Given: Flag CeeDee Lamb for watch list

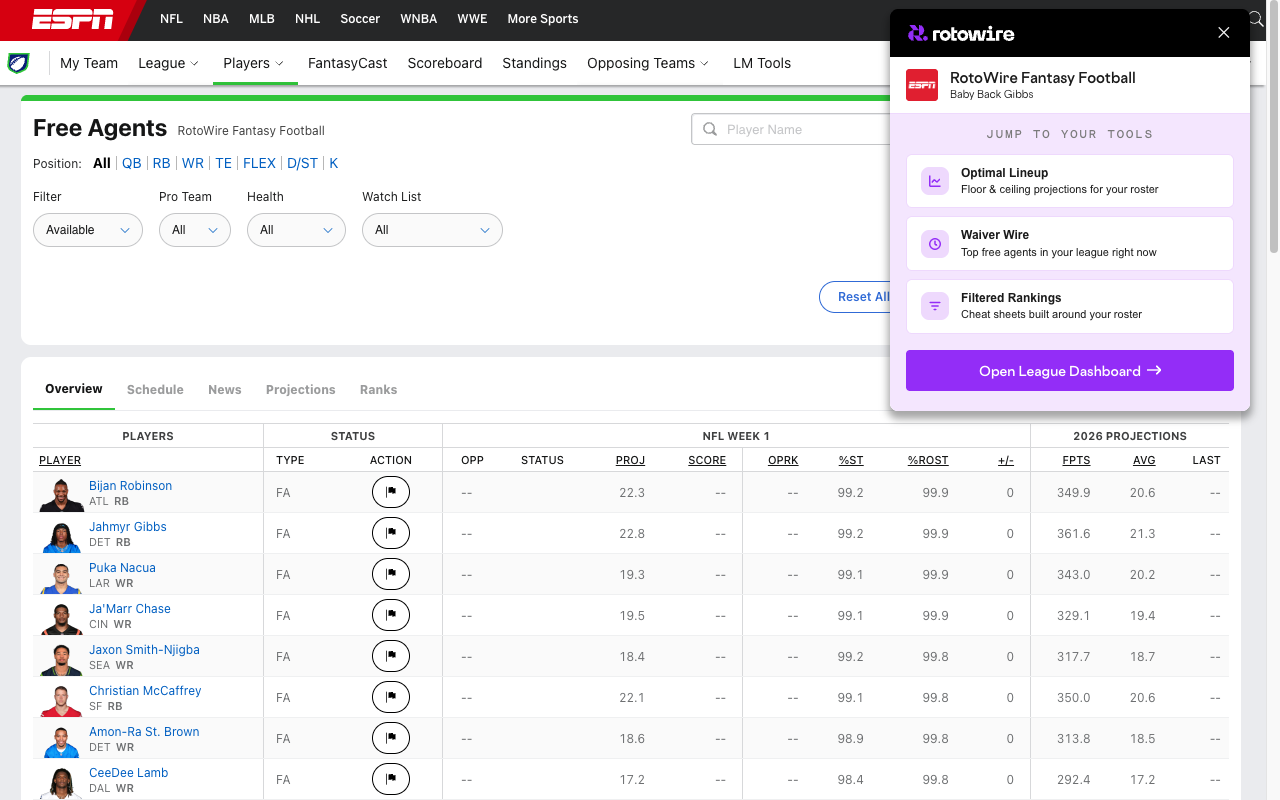Looking at the screenshot, I should point(391,779).
